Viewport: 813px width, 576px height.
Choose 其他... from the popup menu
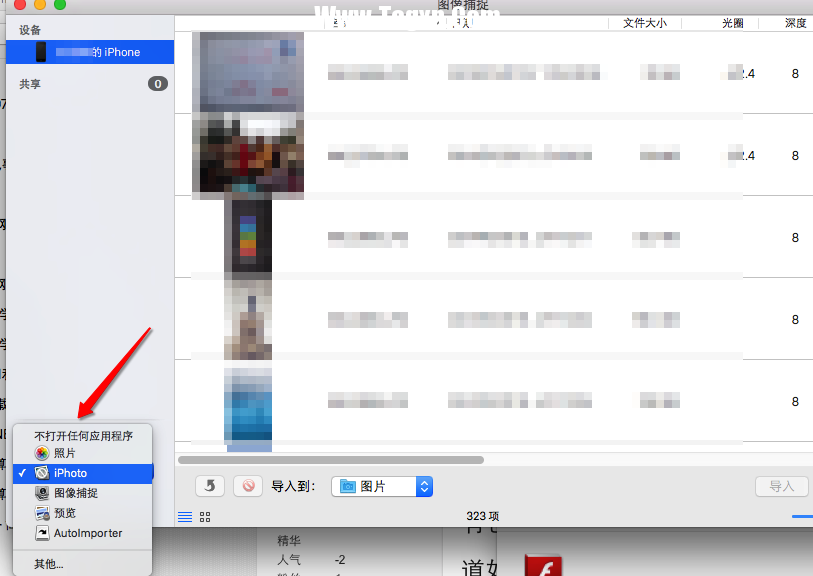coord(83,564)
